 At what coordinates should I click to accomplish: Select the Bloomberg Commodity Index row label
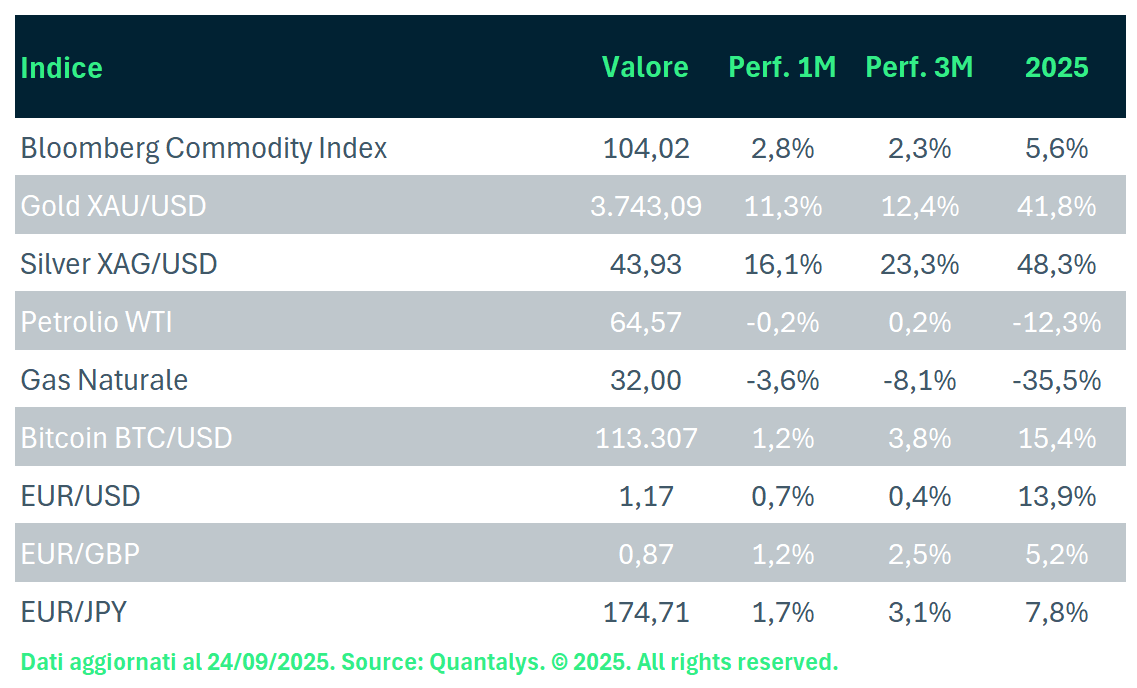point(204,149)
